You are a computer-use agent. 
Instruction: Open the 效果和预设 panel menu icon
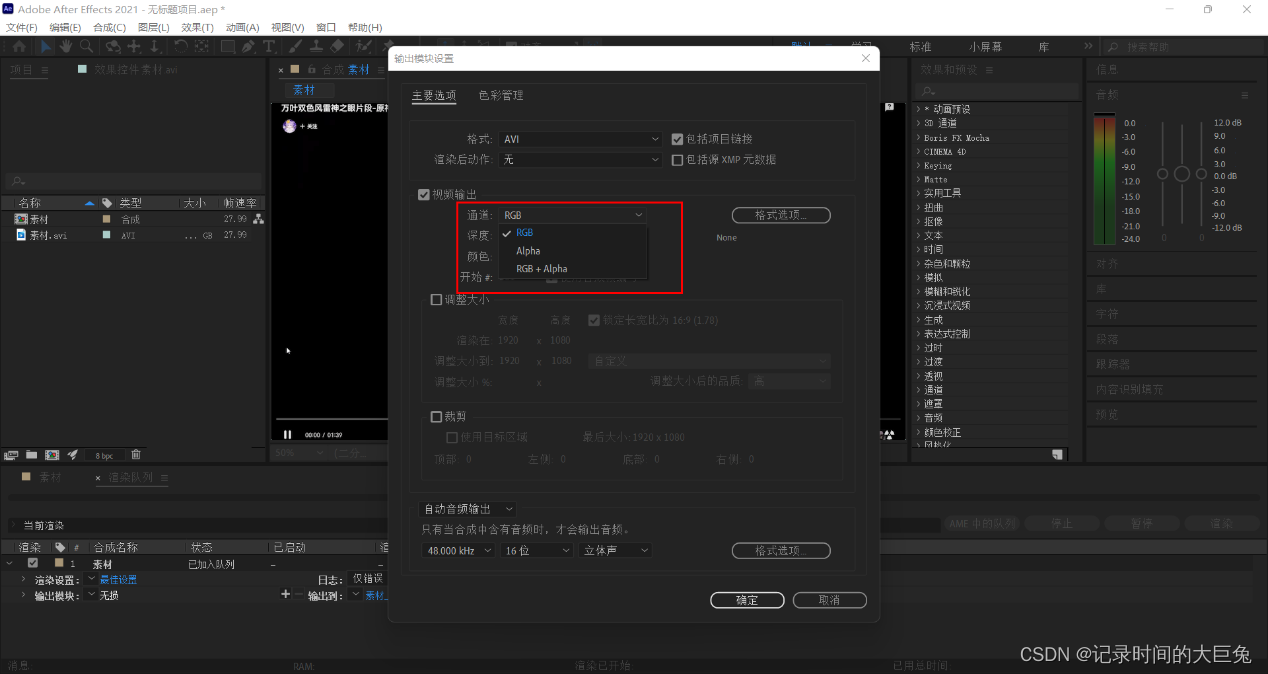(989, 70)
